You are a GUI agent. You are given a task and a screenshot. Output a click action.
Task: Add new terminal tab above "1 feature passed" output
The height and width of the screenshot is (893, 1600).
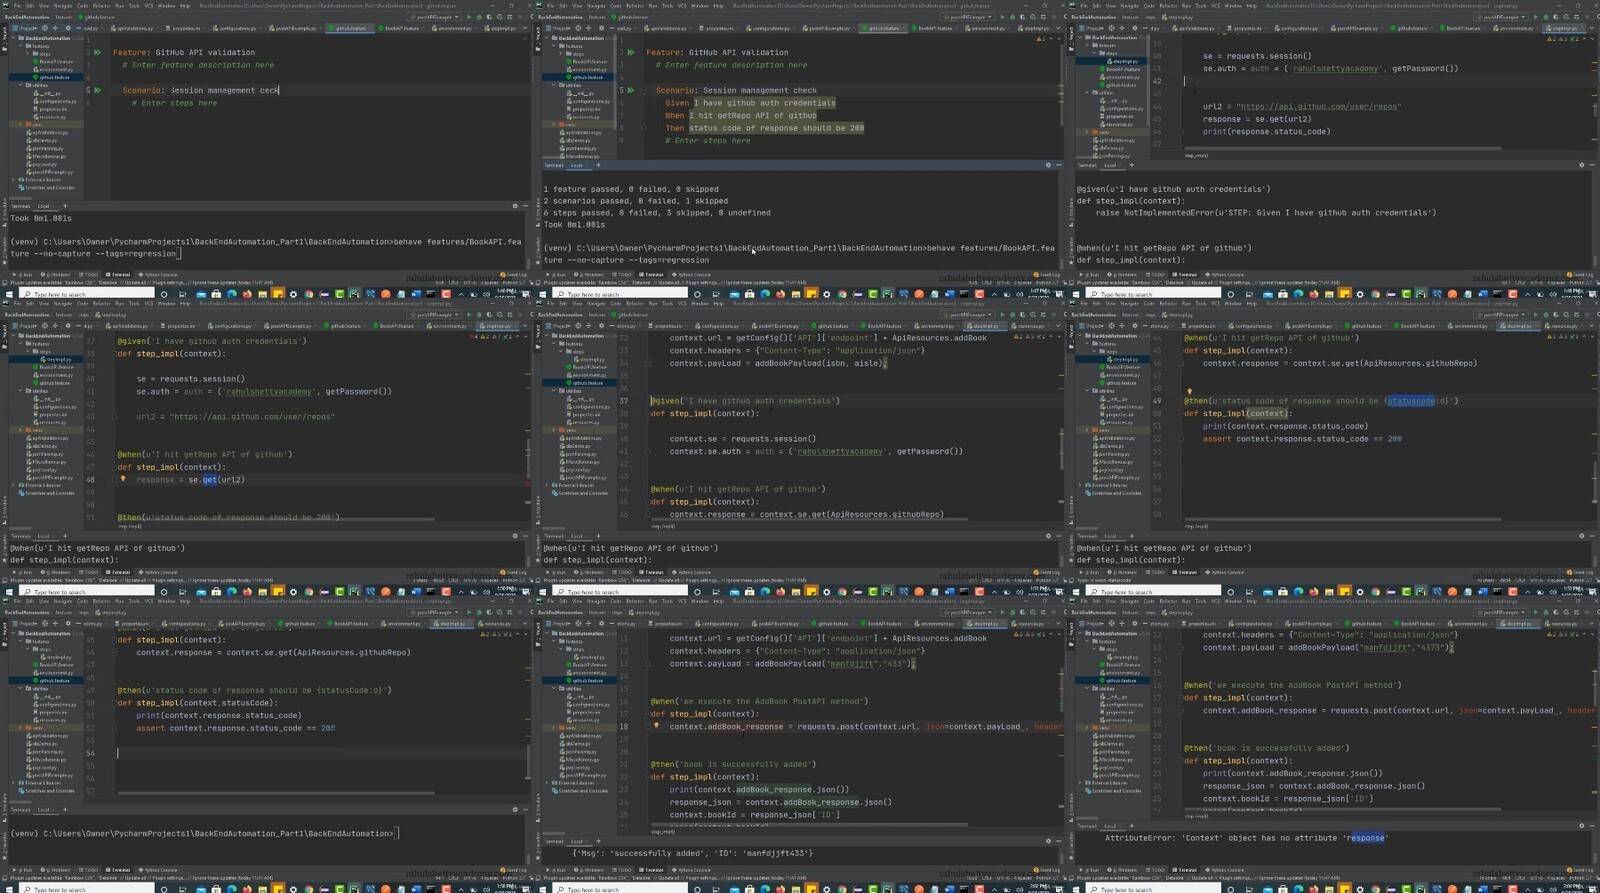598,165
